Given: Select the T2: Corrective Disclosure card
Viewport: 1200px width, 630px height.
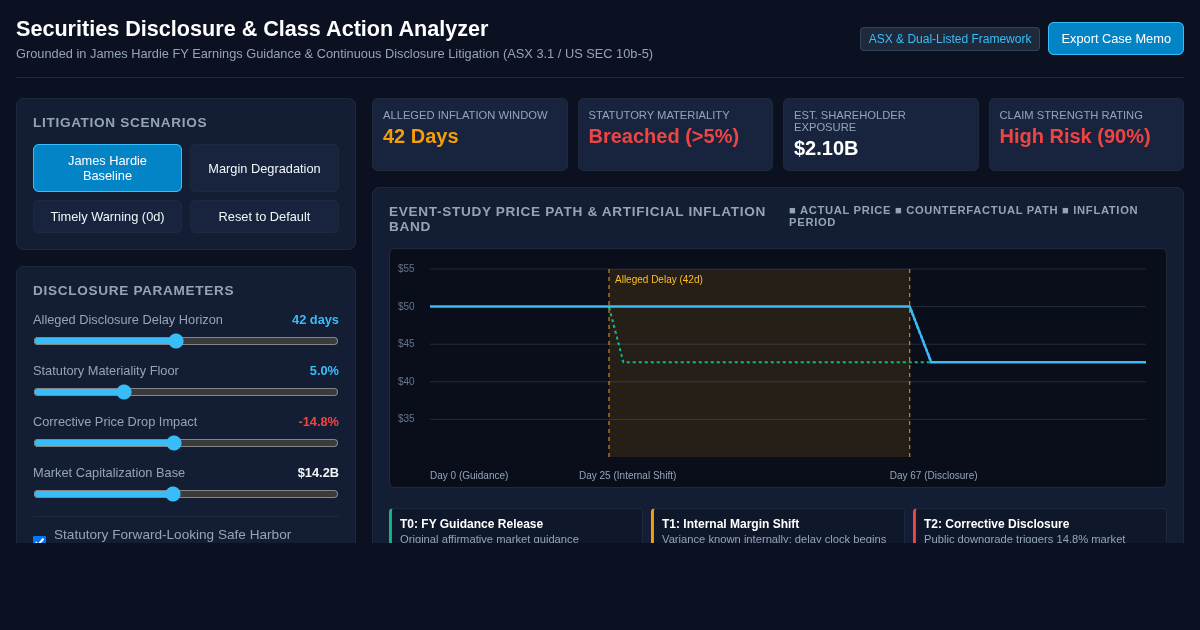Looking at the screenshot, I should pos(1040,526).
